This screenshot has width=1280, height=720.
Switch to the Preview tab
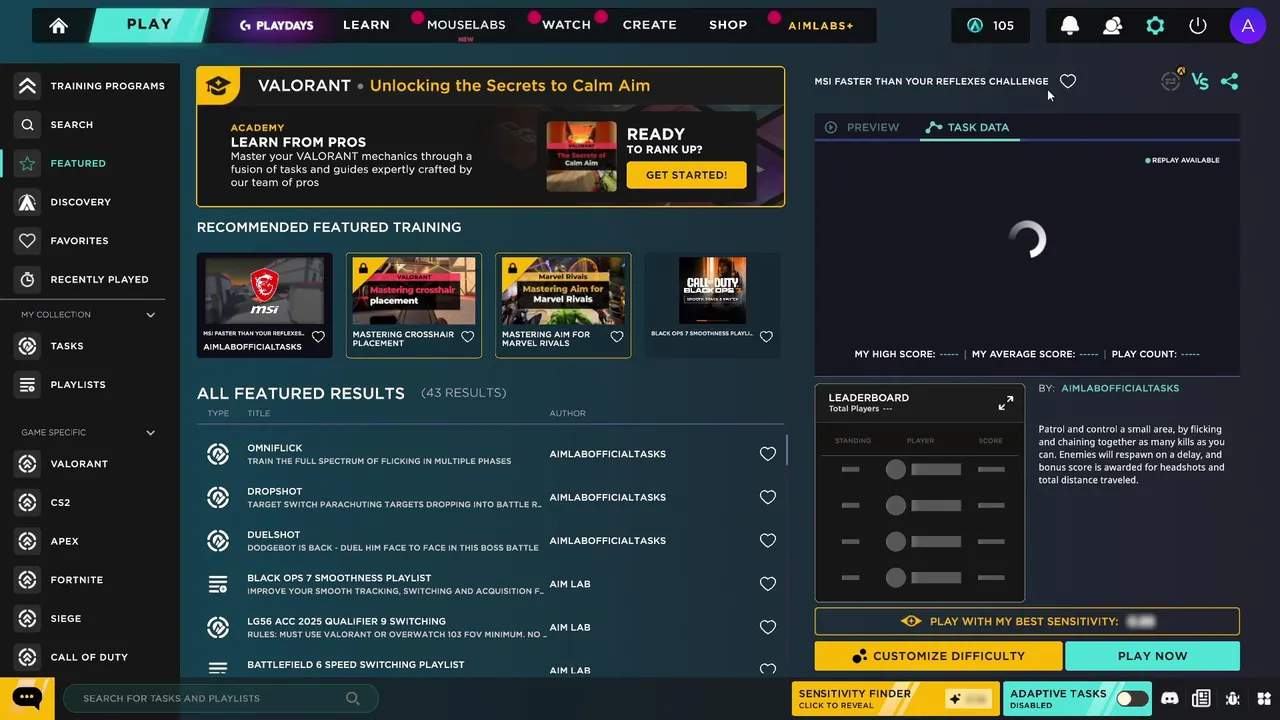[x=862, y=127]
